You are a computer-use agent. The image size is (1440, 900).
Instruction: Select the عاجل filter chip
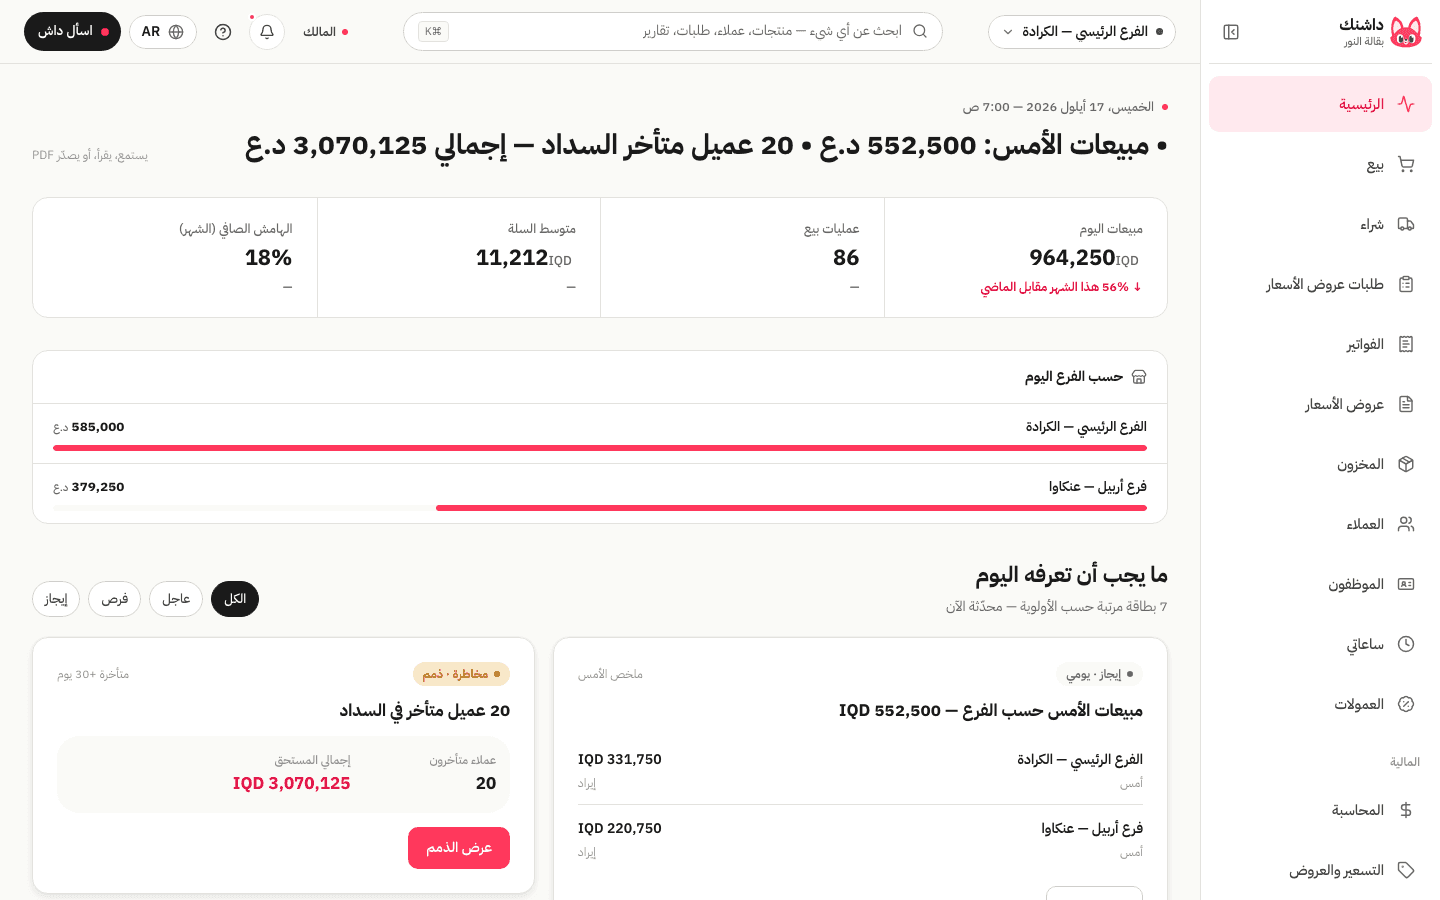pyautogui.click(x=176, y=599)
